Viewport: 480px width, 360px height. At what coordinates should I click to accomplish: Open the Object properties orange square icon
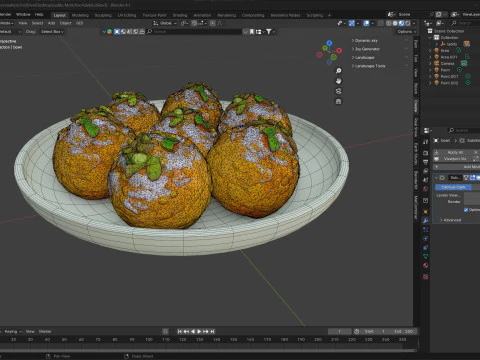pos(426,212)
